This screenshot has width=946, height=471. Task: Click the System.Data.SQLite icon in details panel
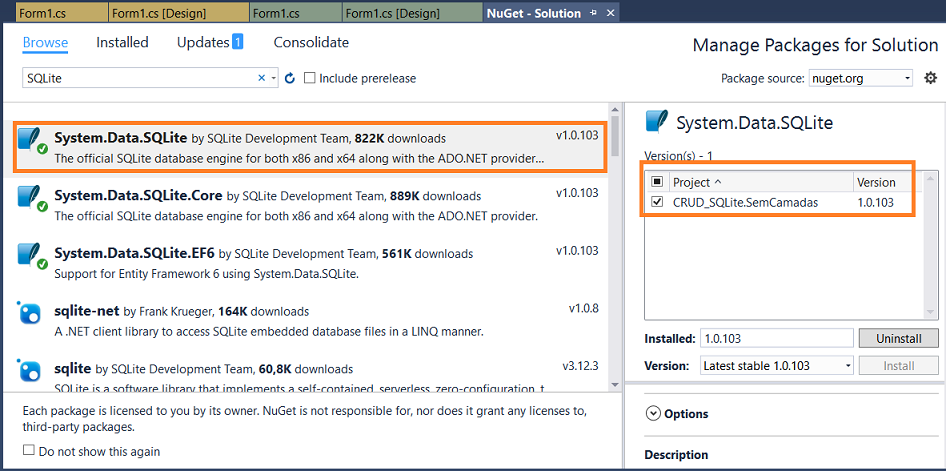click(657, 122)
